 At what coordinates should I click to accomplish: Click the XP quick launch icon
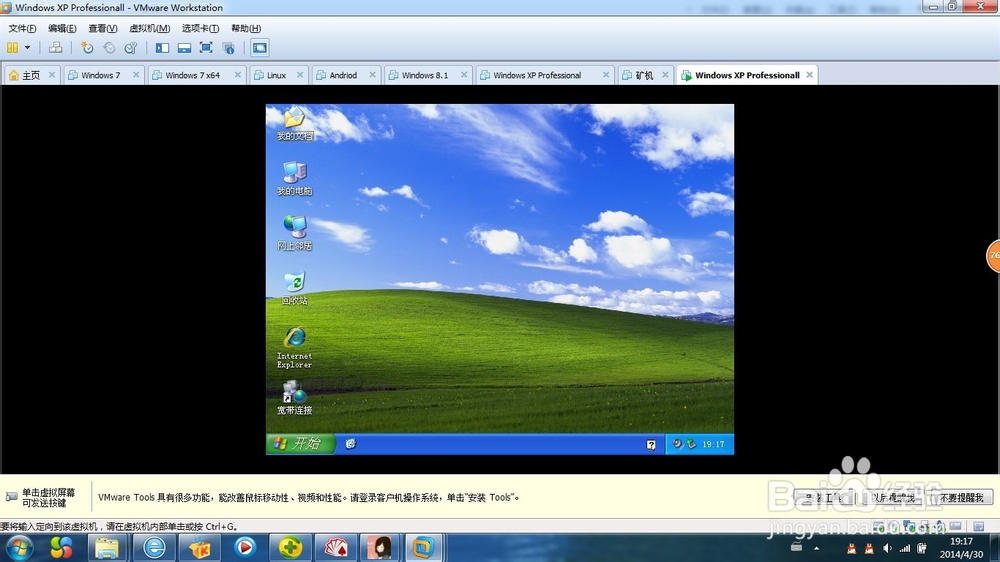(350, 444)
